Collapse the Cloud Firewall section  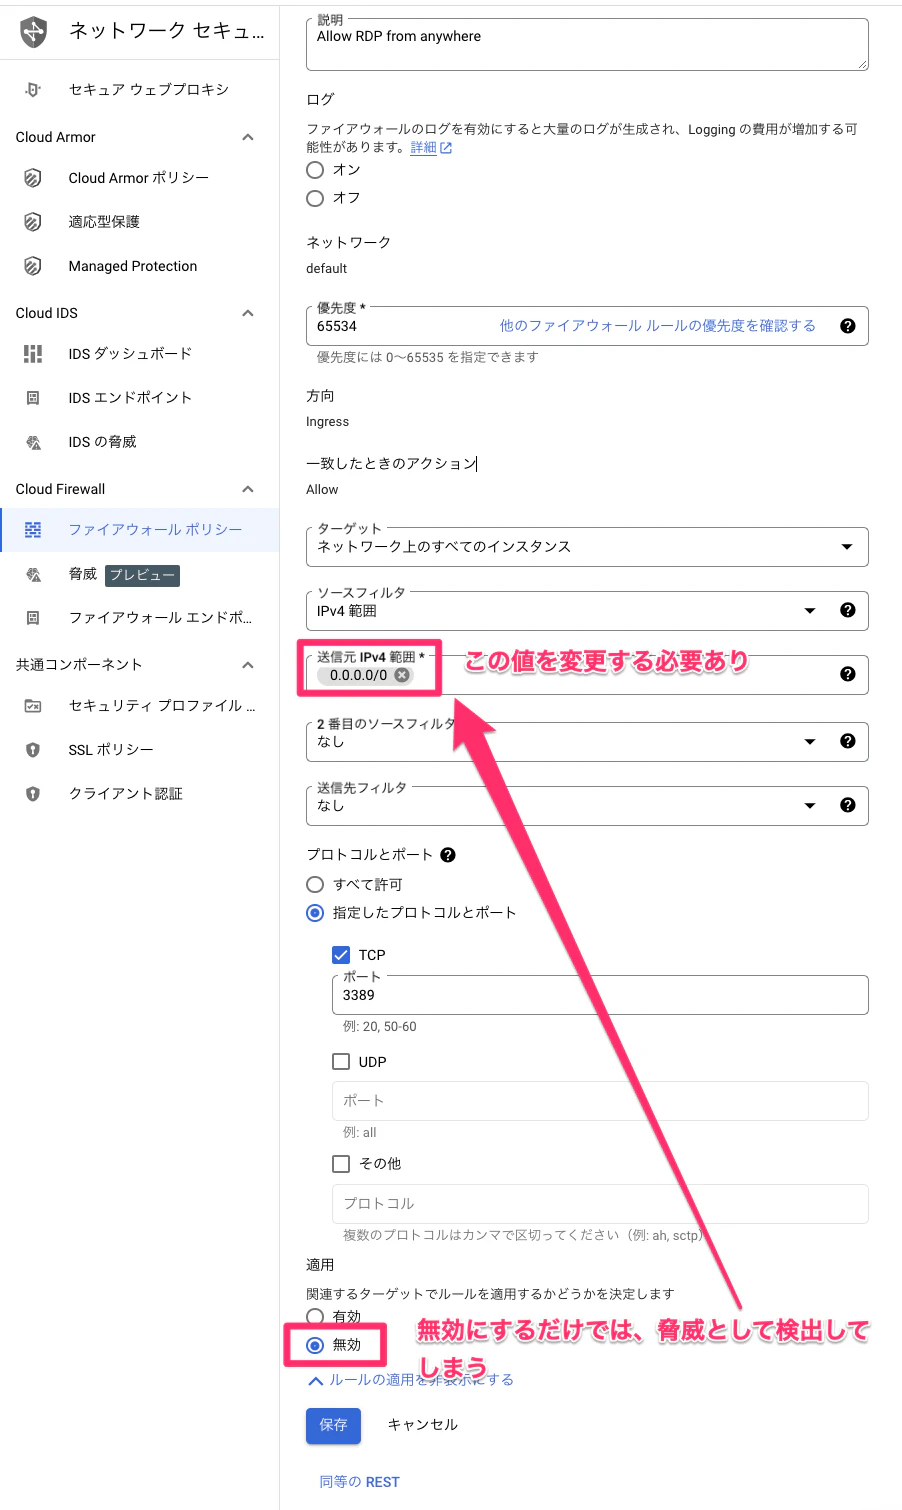[248, 489]
